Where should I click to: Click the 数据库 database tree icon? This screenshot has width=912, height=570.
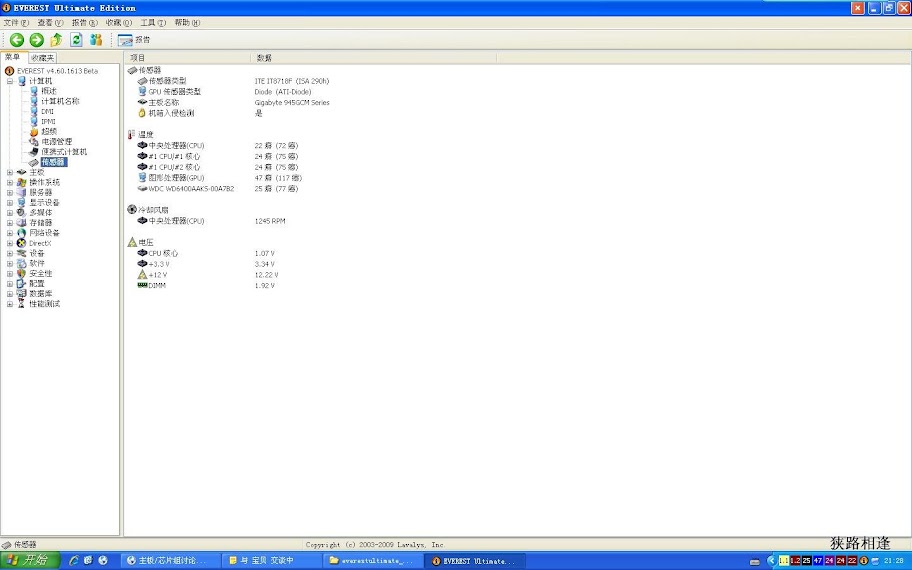point(22,294)
